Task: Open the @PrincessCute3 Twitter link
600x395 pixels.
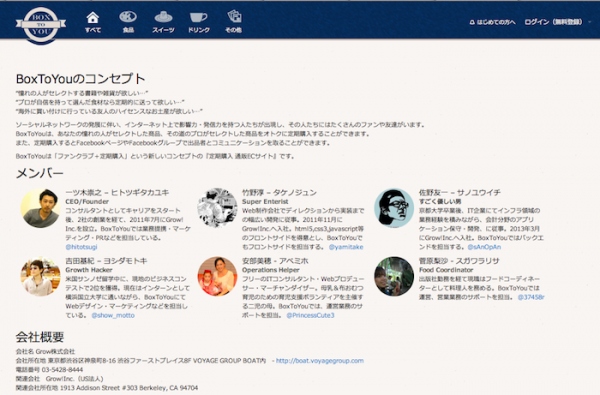Action: pos(310,315)
